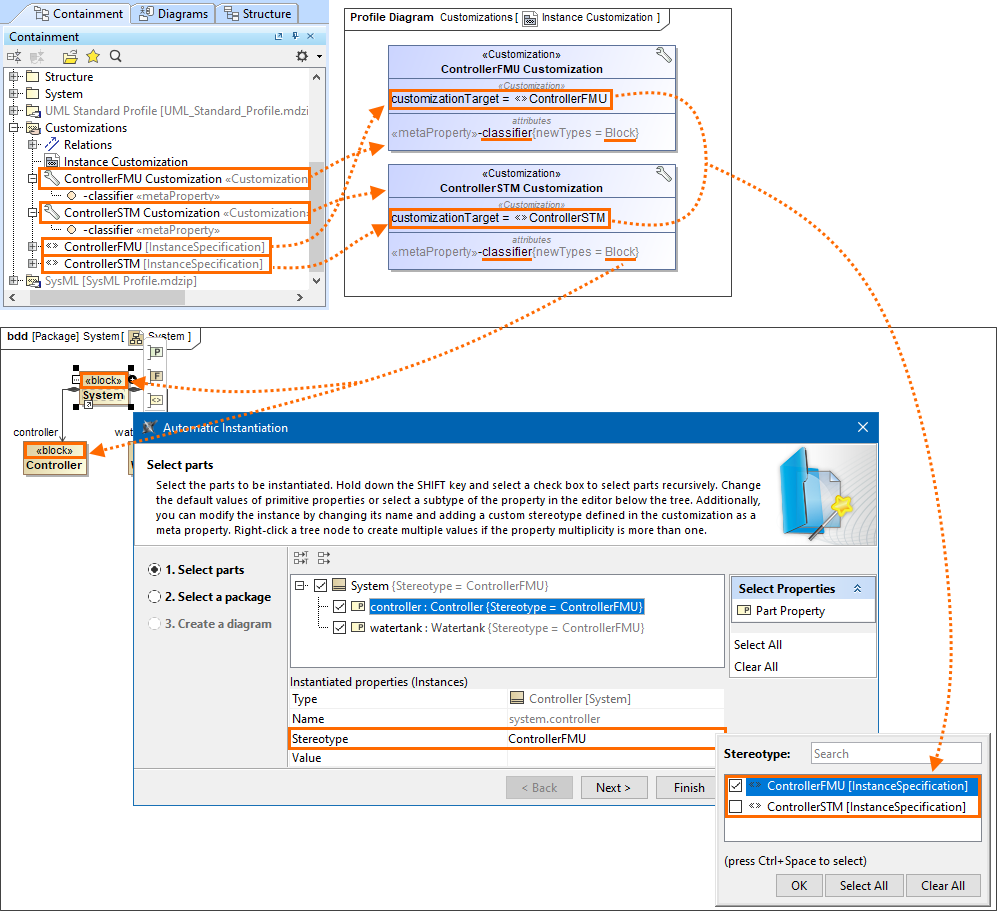
Task: Click the open folder icon in Containment toolbar
Action: (70, 57)
